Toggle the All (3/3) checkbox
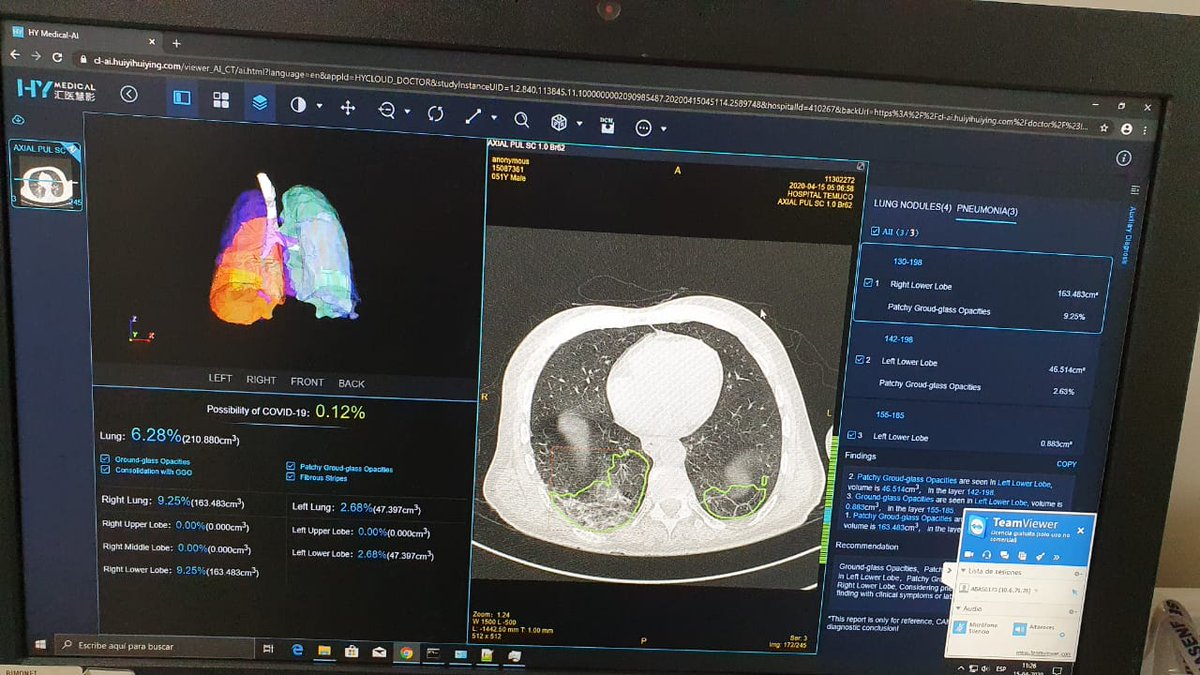Image resolution: width=1200 pixels, height=675 pixels. pos(876,231)
